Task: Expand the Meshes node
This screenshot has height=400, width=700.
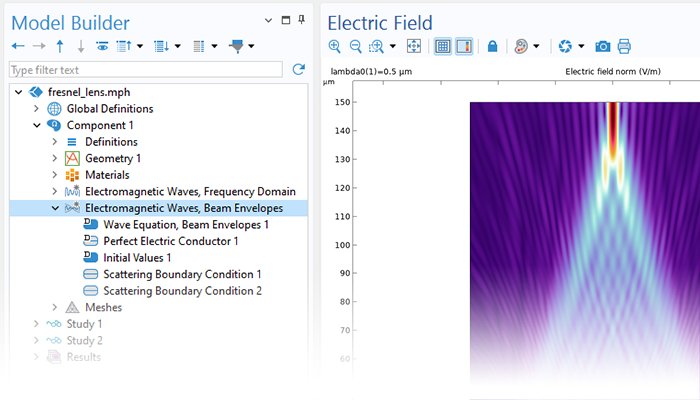Action: [x=54, y=307]
